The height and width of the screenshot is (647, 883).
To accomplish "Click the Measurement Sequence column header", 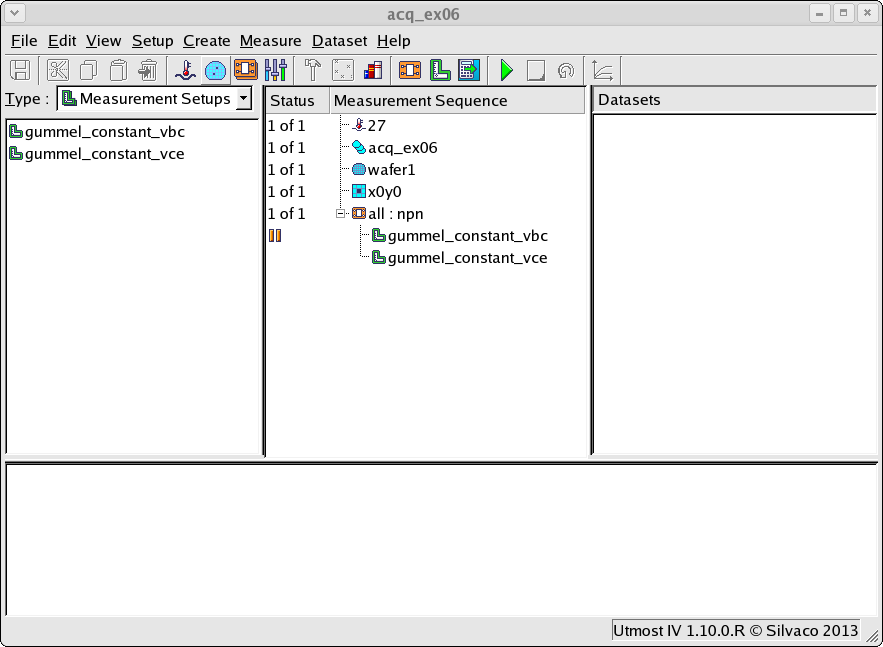I will click(457, 101).
